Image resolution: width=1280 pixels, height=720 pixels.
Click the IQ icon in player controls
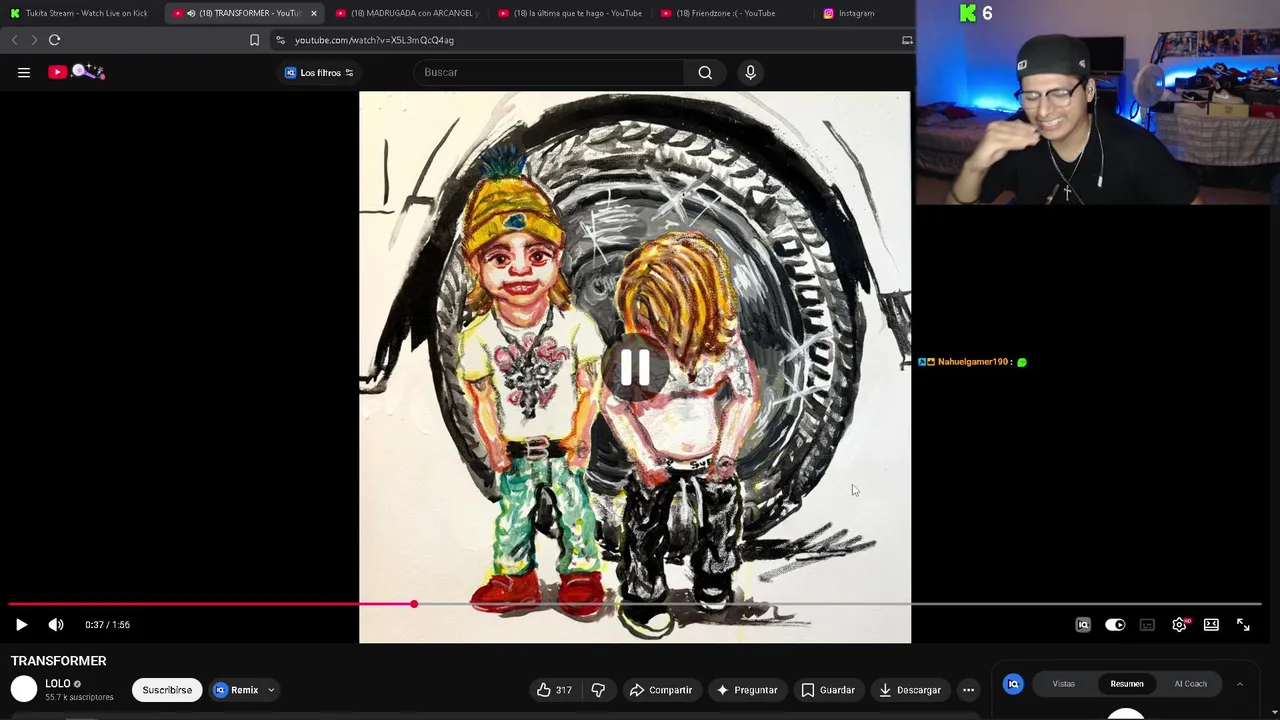(1083, 625)
